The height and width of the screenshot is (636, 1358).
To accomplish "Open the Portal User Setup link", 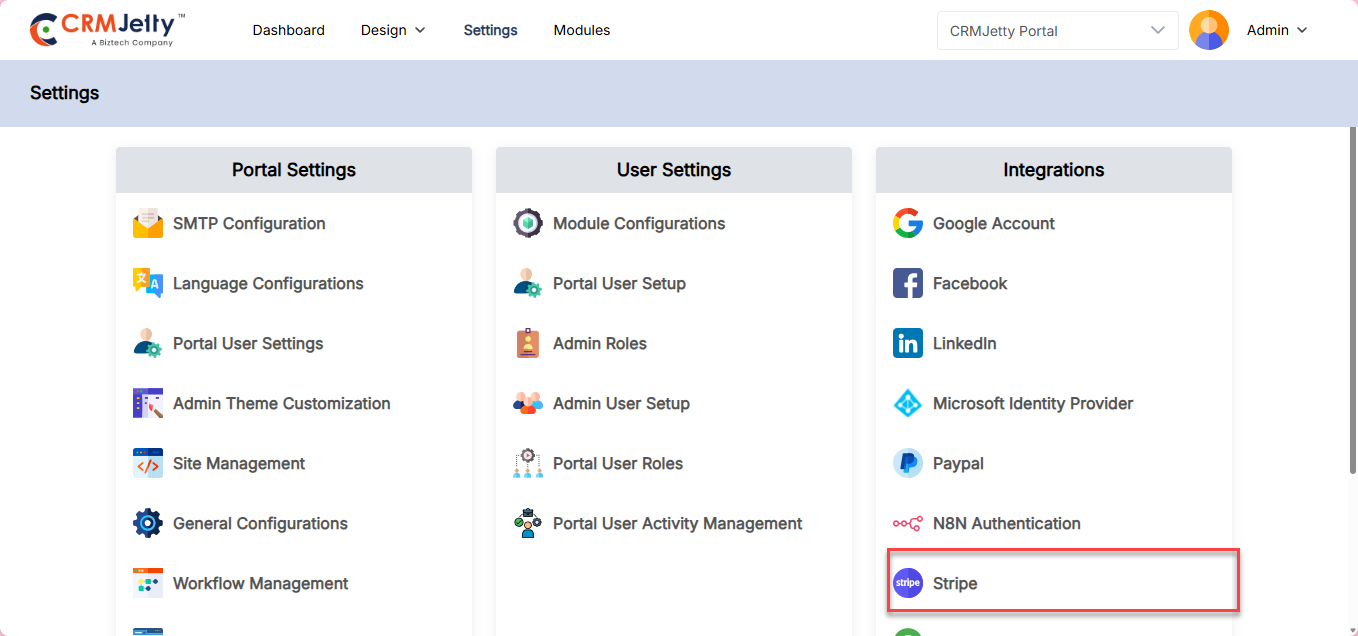I will click(619, 284).
